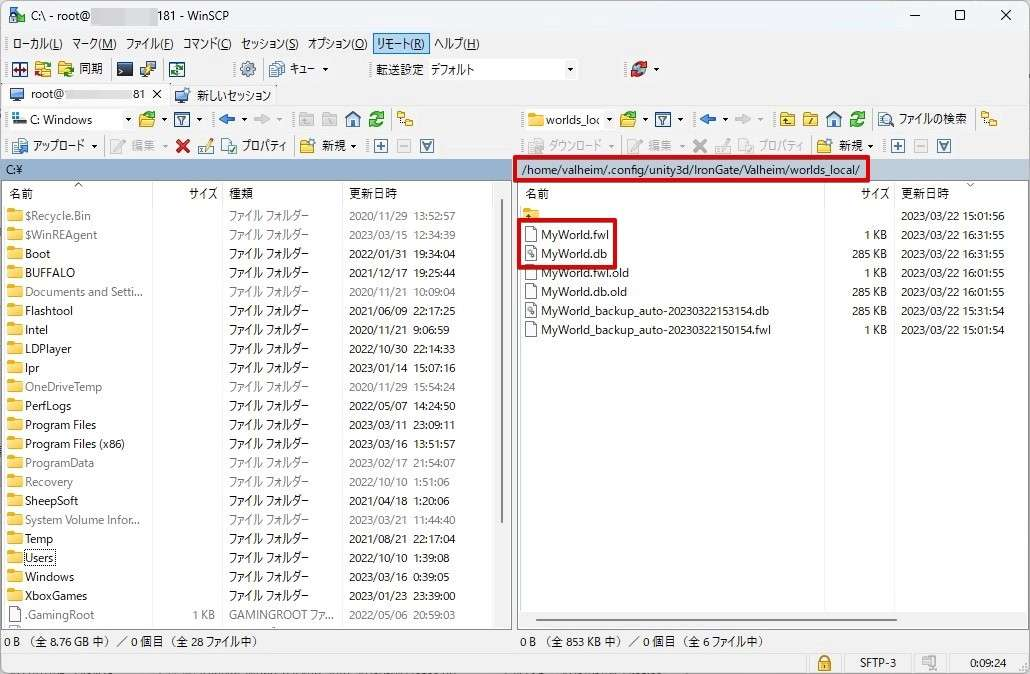This screenshot has height=674, width=1030.
Task: Select MyWorld.fwl file in remote panel
Action: click(575, 235)
